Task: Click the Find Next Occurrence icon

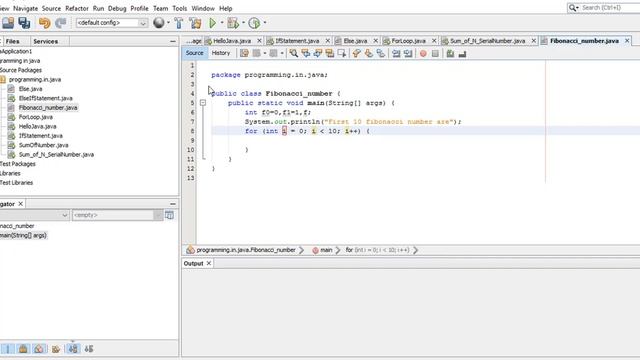Action: pyautogui.click(x=317, y=53)
